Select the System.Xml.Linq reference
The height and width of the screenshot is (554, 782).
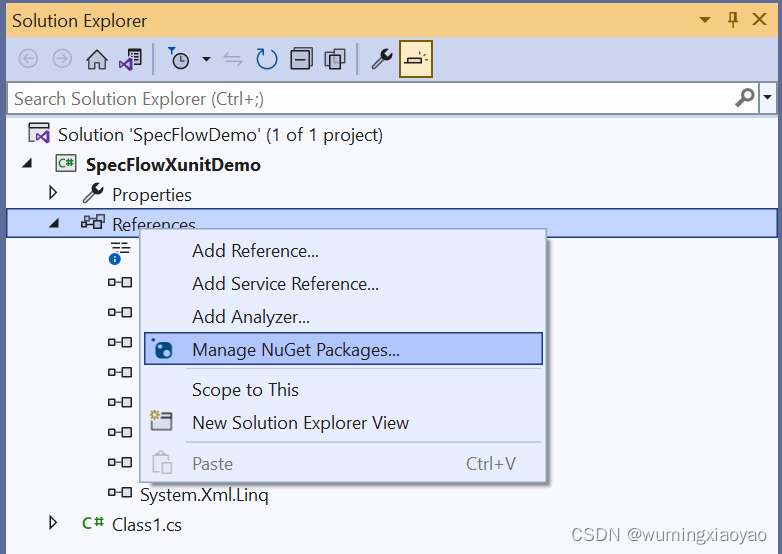point(204,495)
